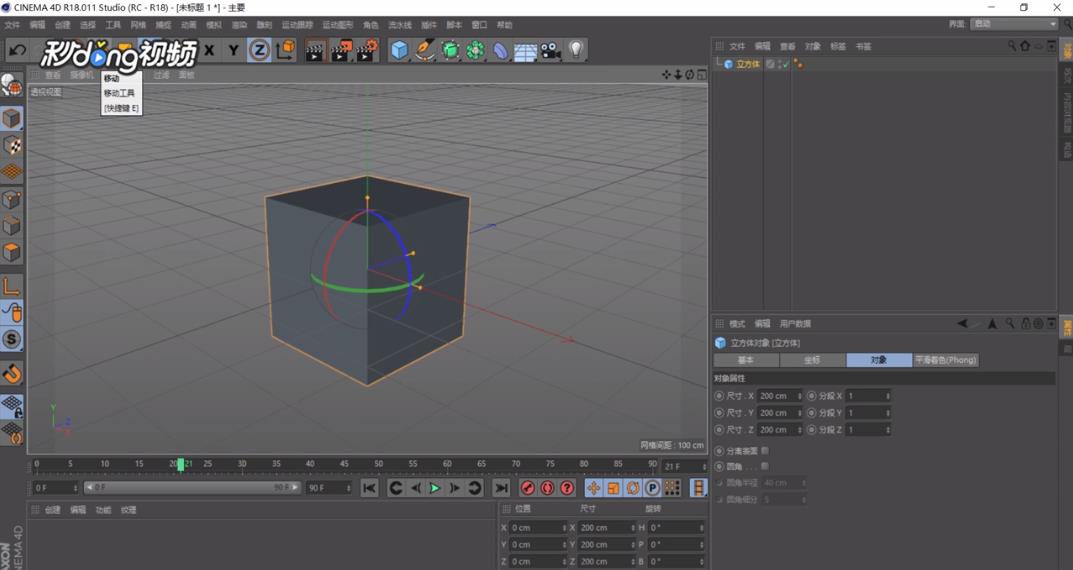Toggle Parameter P keyframe icon
The height and width of the screenshot is (570, 1073).
coord(652,488)
